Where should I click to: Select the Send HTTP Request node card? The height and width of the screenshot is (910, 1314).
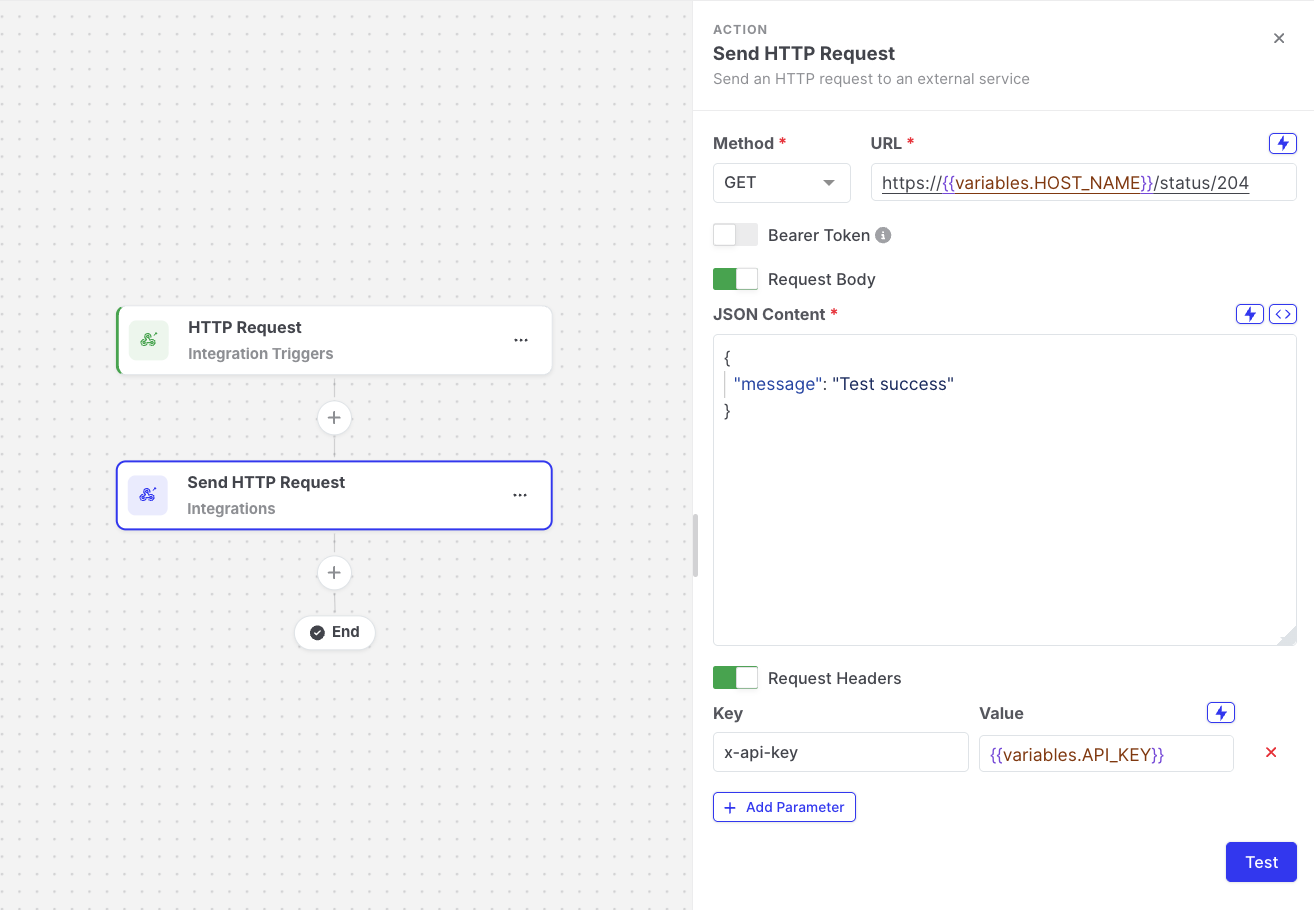(334, 495)
